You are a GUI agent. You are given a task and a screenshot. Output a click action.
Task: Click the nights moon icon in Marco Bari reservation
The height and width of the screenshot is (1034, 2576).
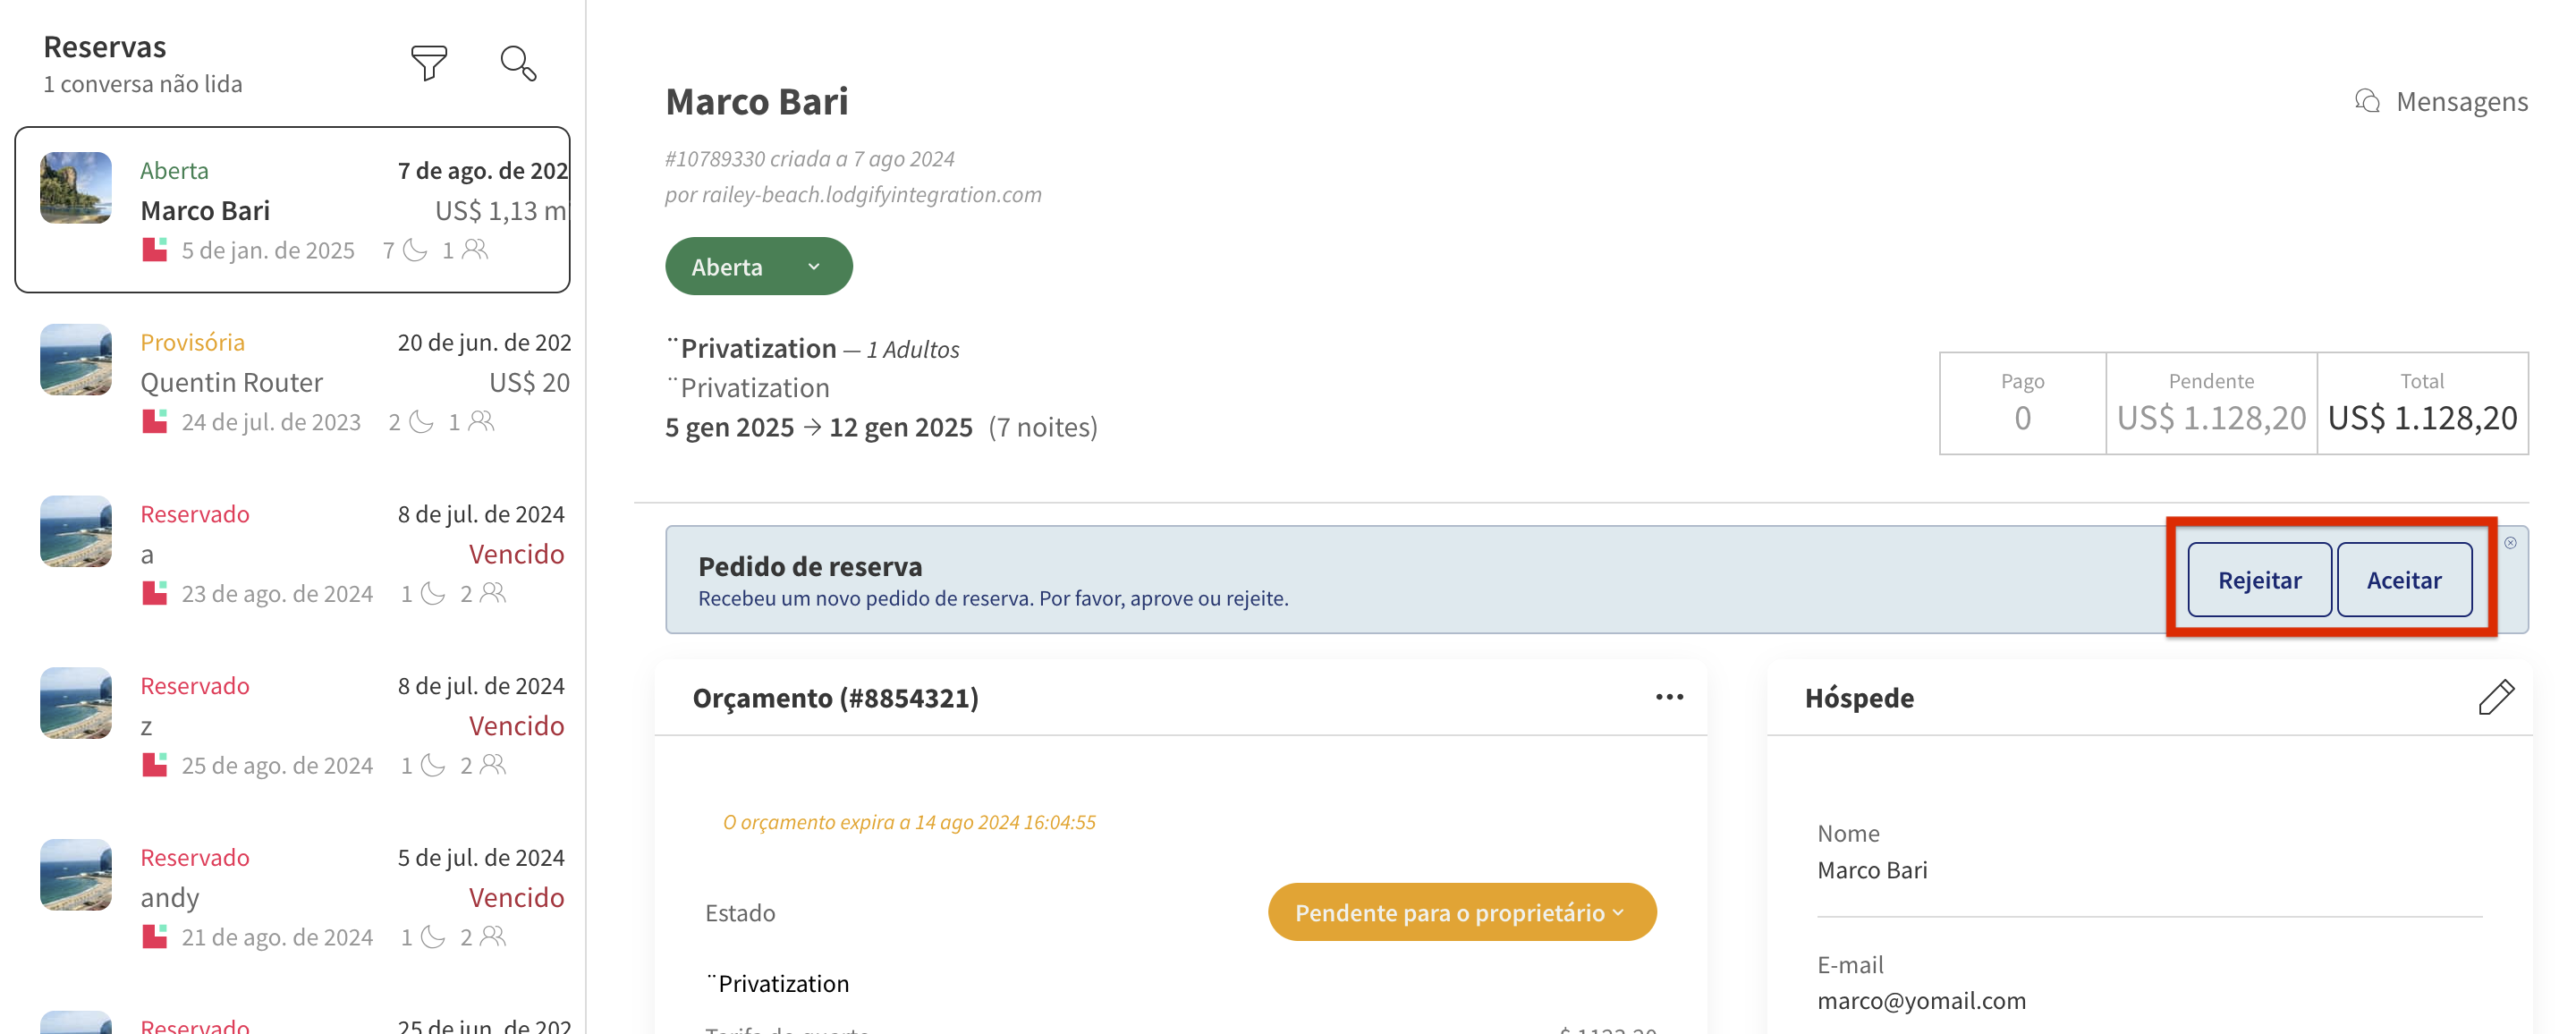click(x=415, y=250)
